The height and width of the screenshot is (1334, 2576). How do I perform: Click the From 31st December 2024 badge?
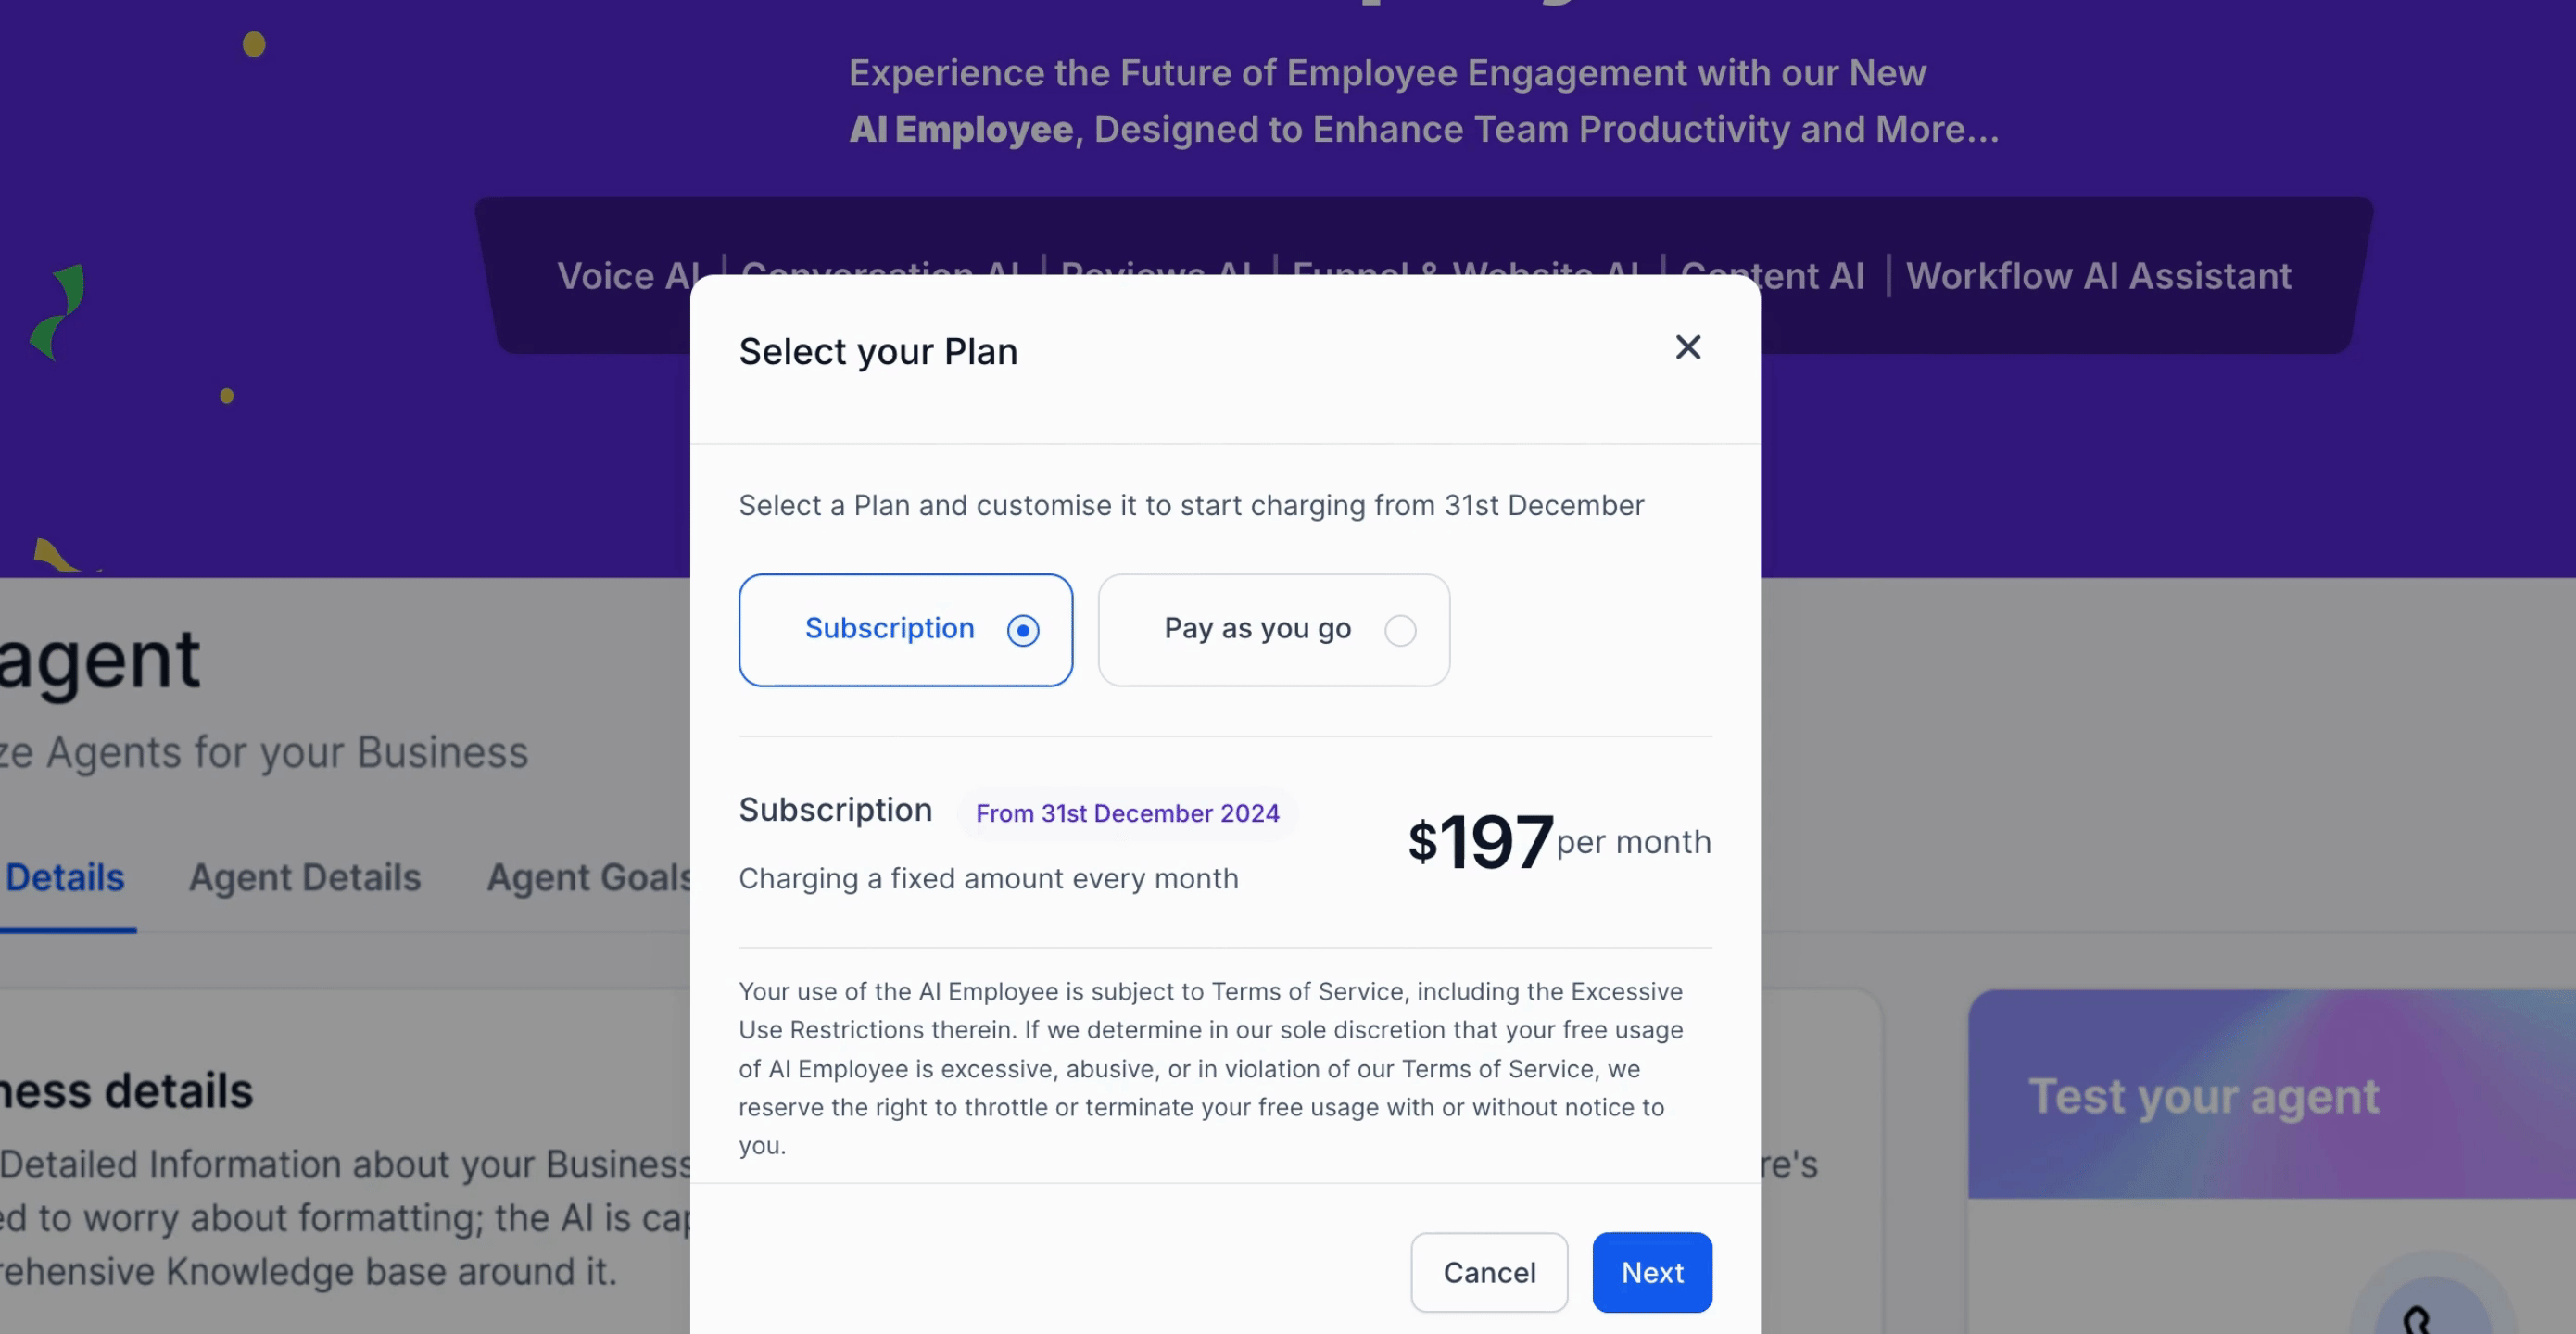[1127, 813]
